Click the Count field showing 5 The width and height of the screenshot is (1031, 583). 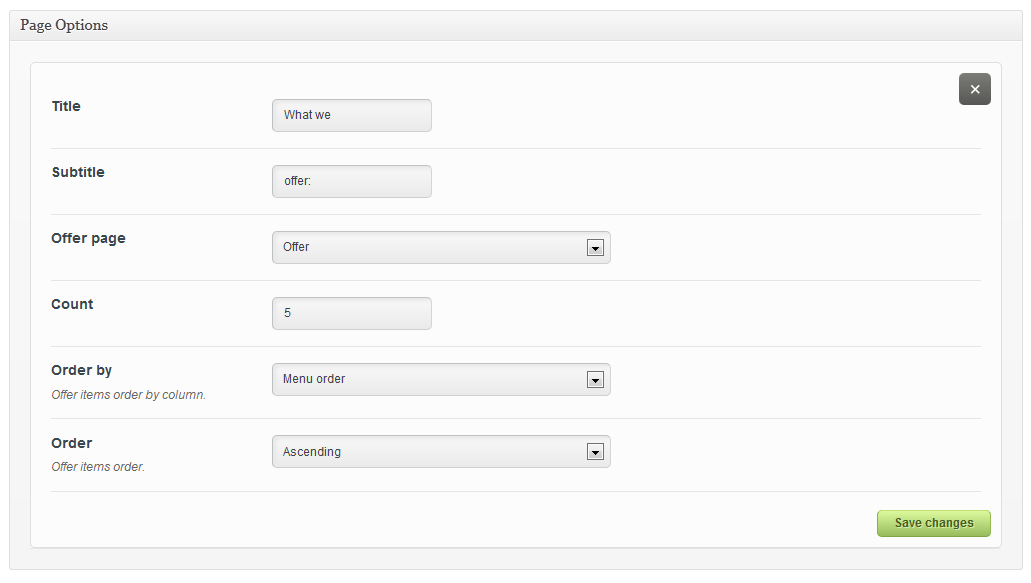click(351, 313)
